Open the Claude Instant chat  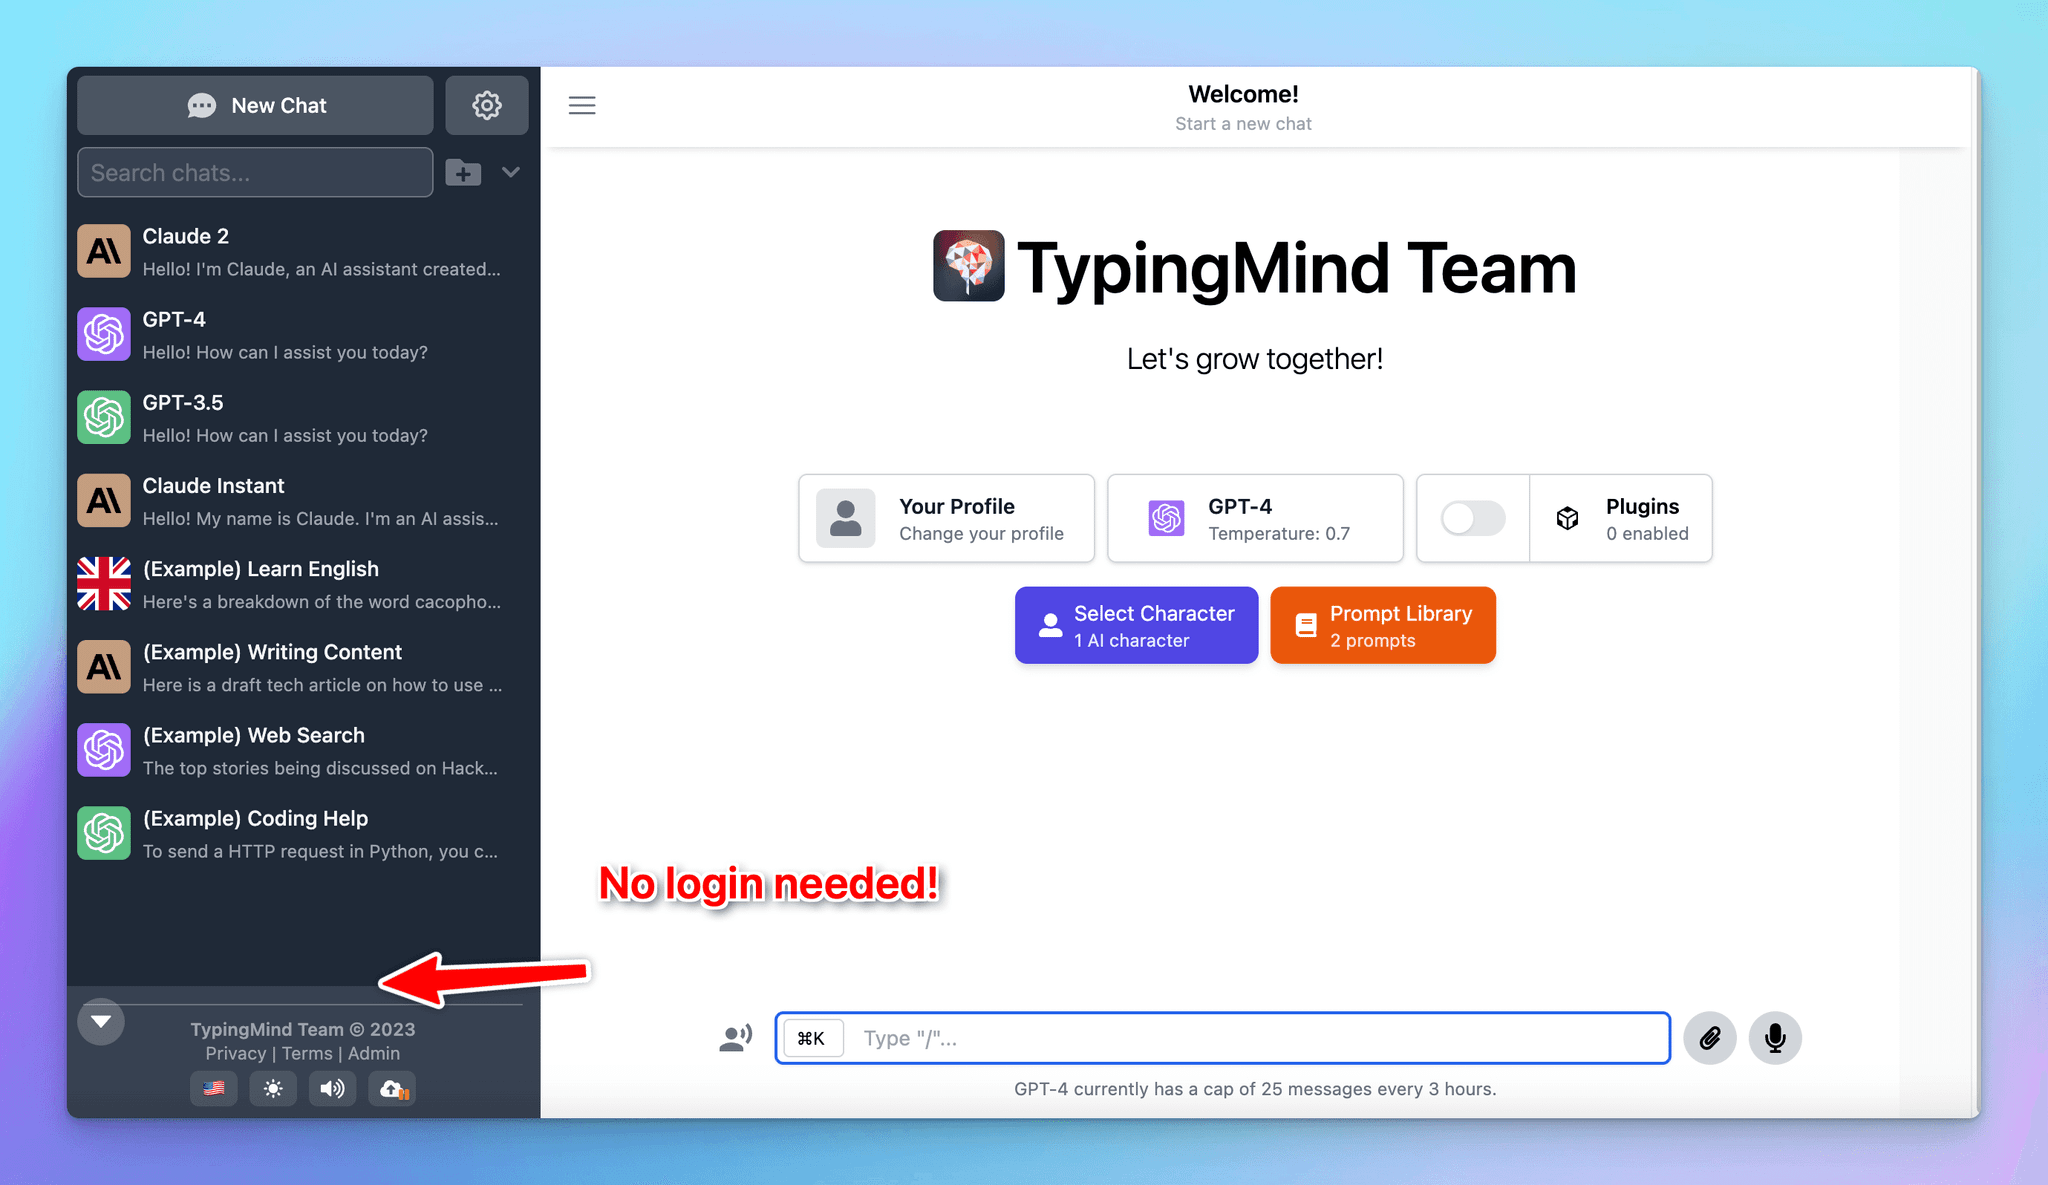[303, 501]
